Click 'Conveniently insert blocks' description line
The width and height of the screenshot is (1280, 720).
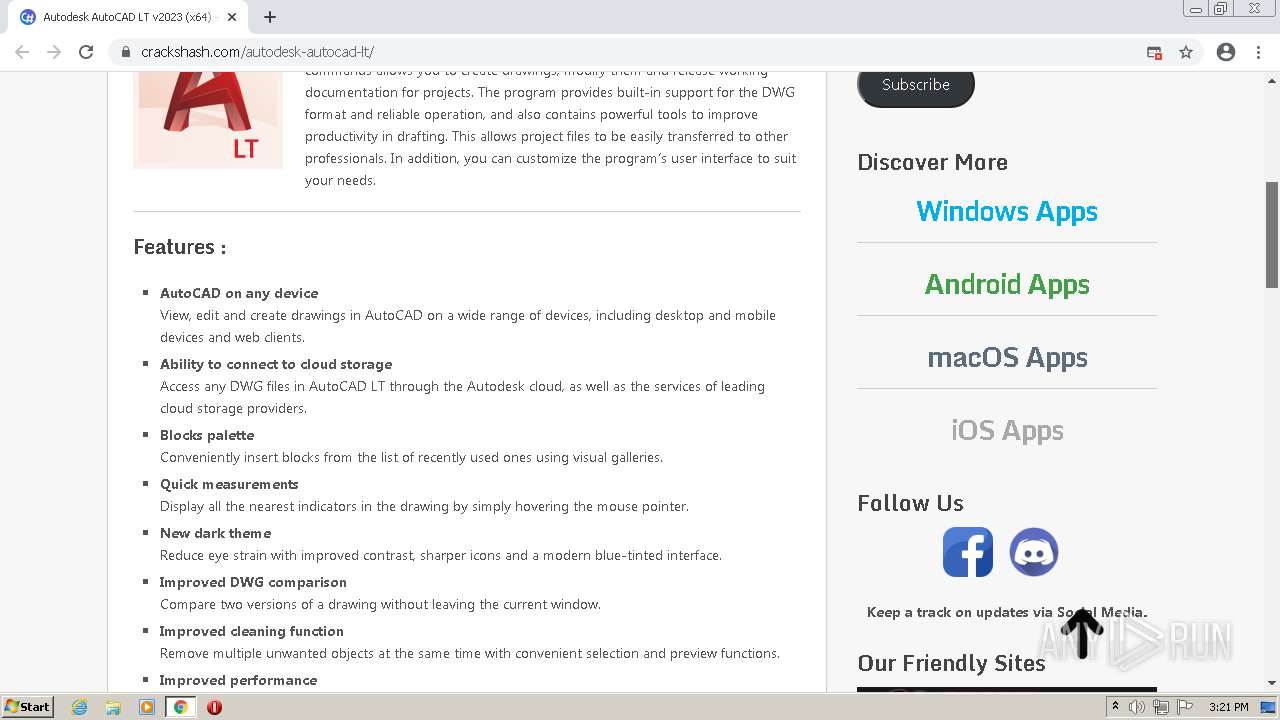411,457
